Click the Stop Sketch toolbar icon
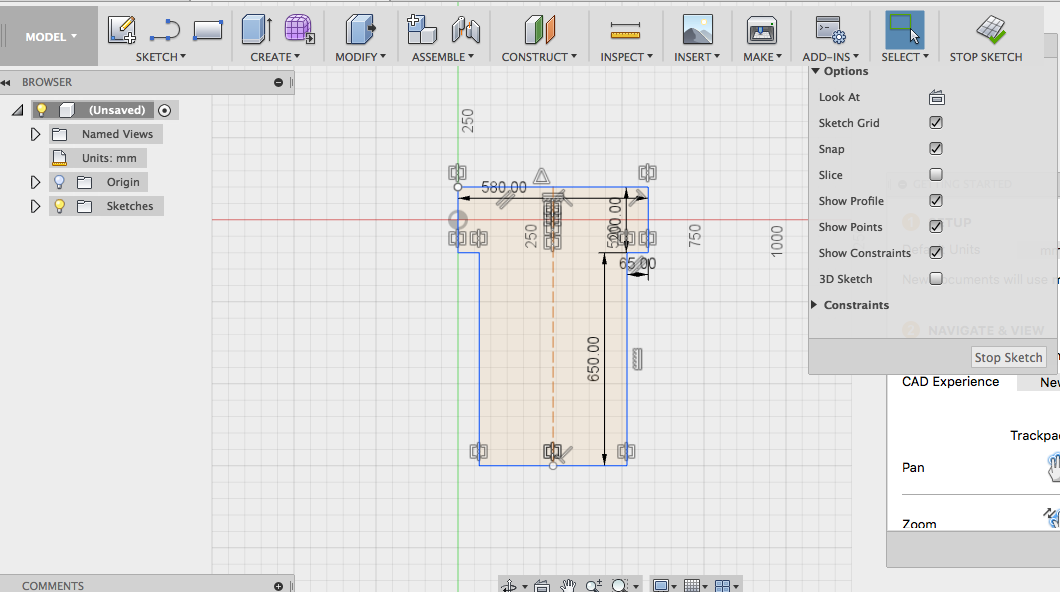 click(990, 30)
